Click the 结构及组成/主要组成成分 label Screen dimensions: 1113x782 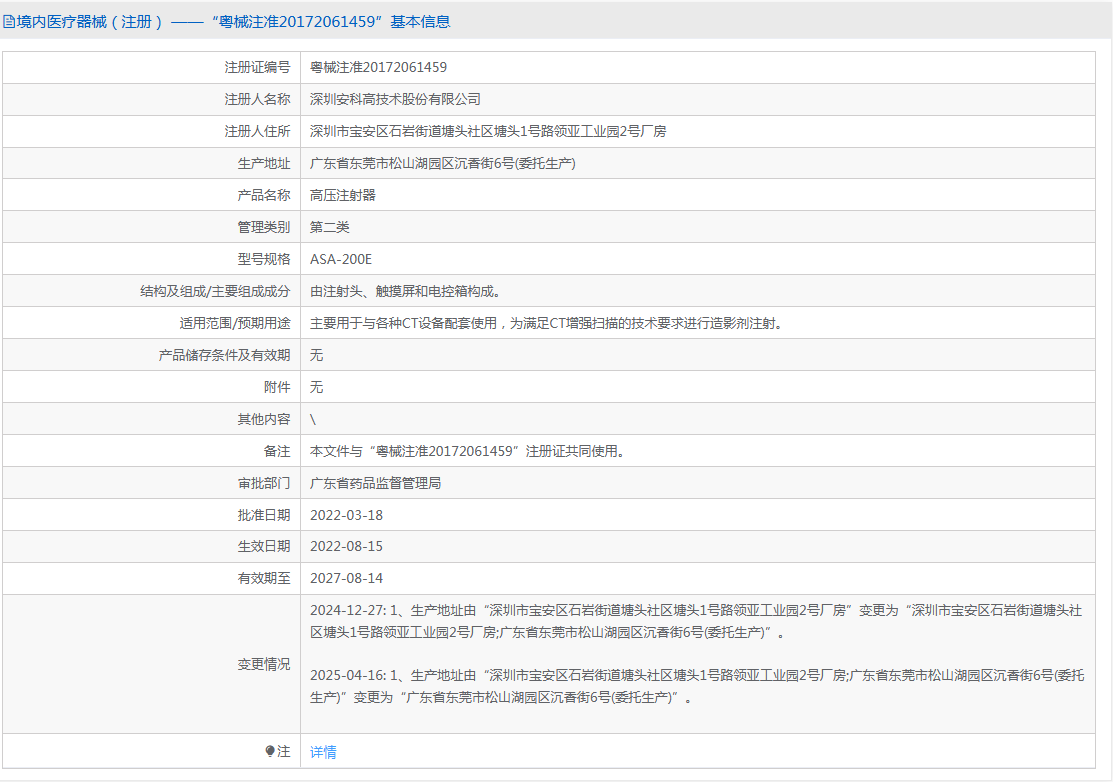[216, 291]
